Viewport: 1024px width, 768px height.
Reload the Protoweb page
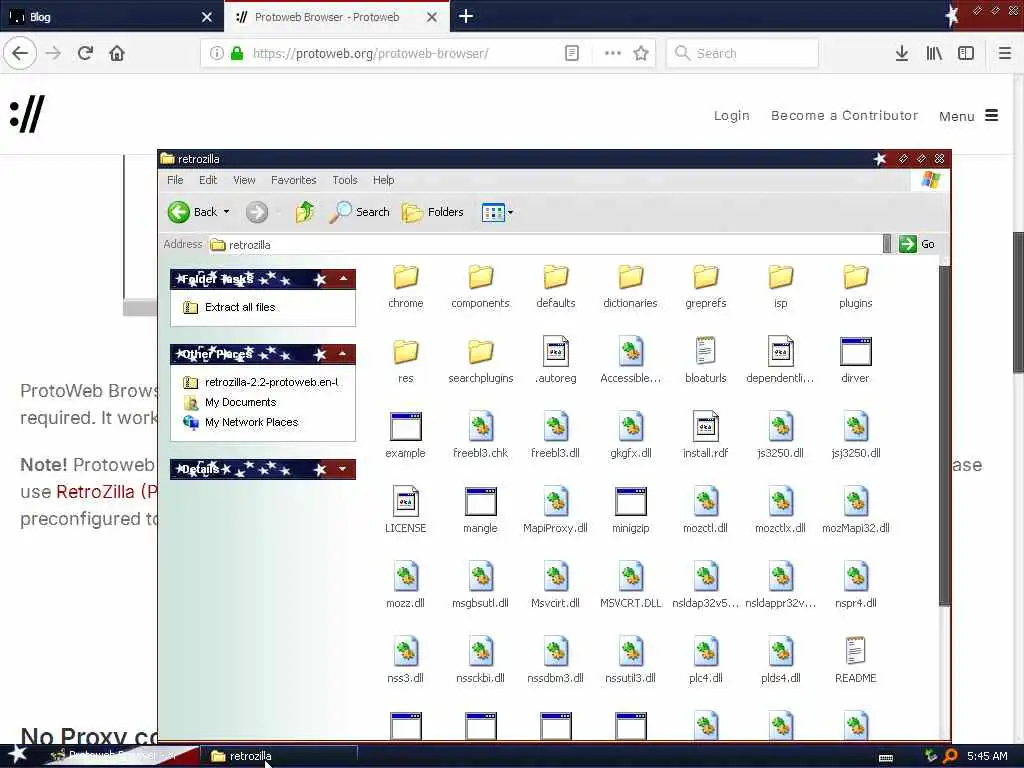click(85, 53)
